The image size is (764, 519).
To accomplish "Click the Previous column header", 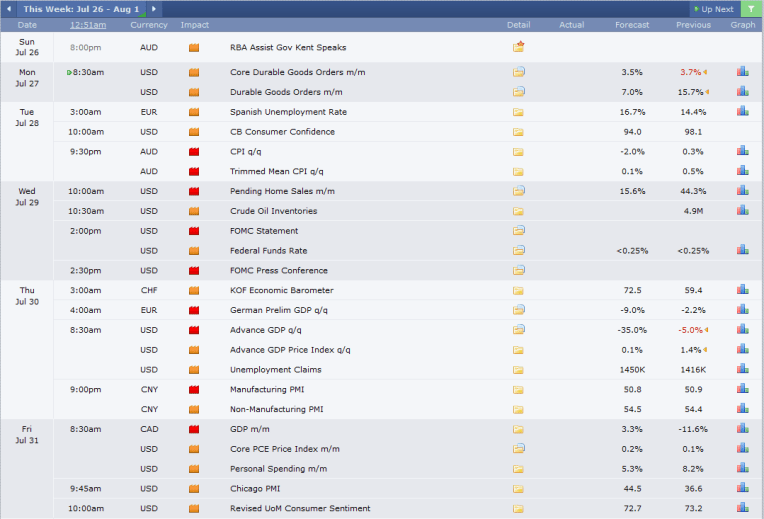I will 693,25.
